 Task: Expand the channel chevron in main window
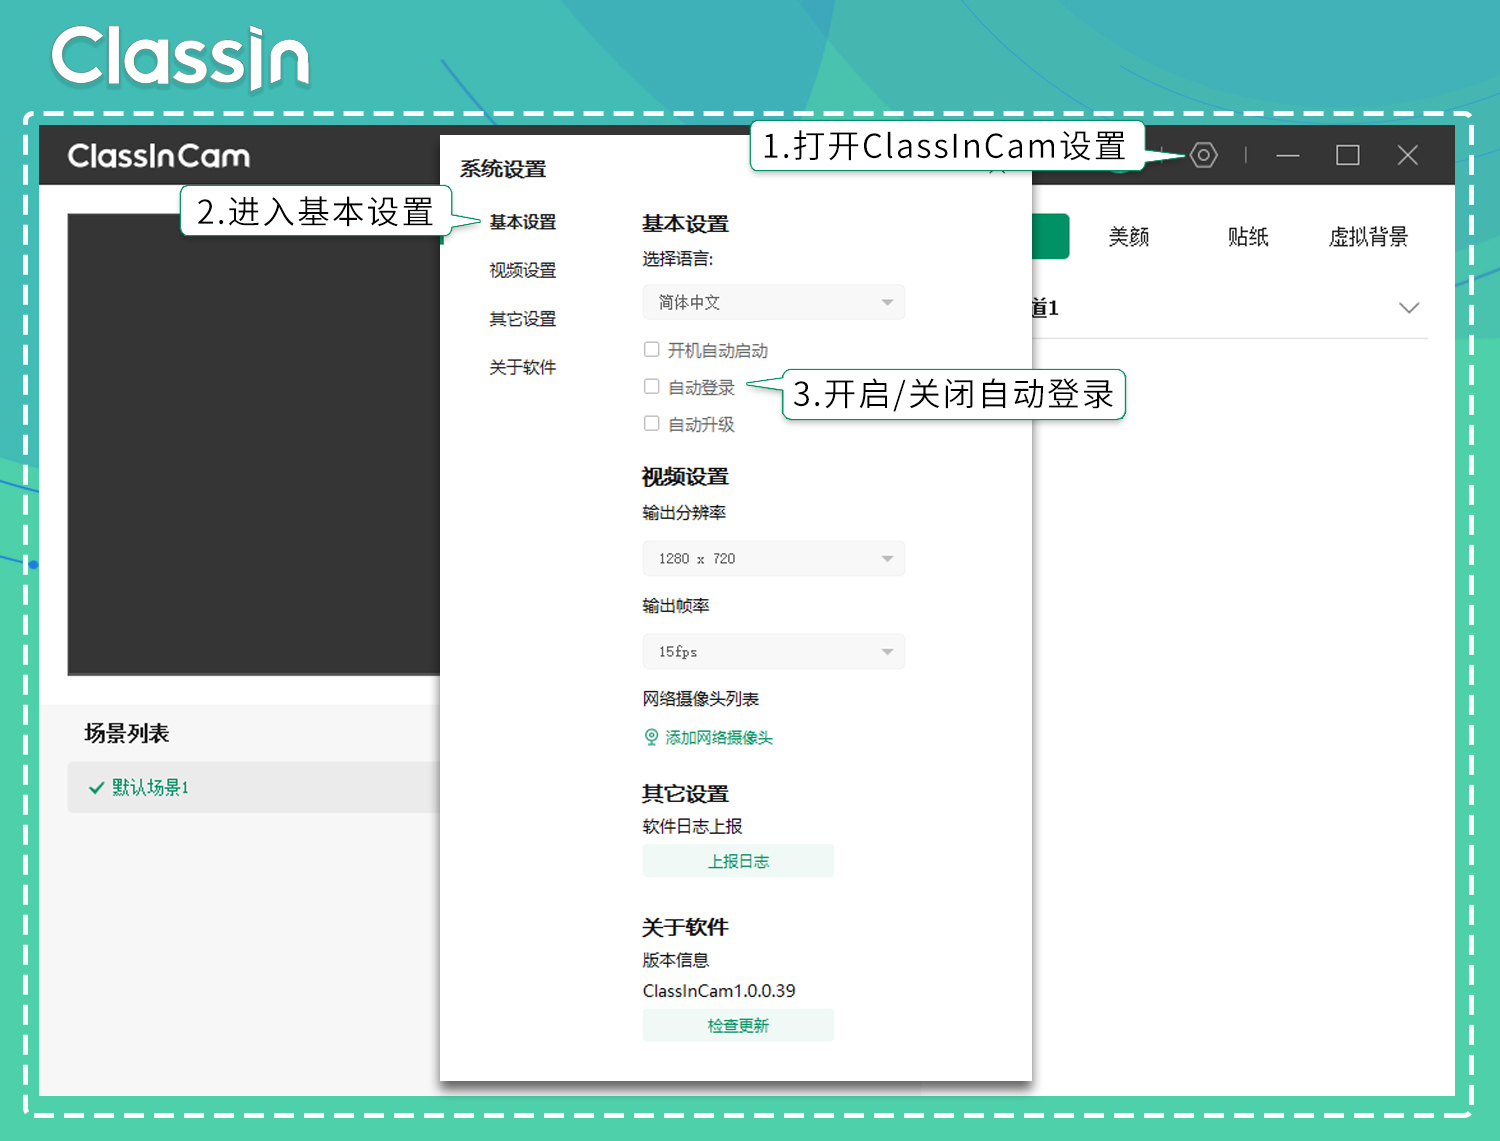click(1409, 308)
